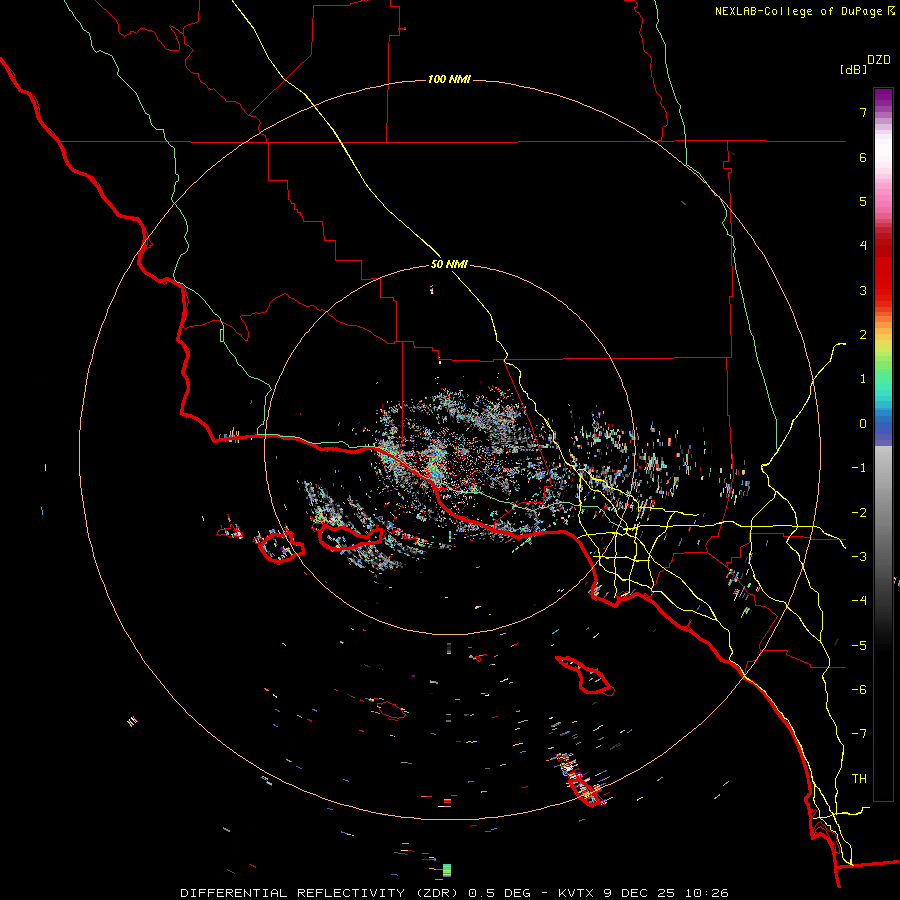
Task: Click the ZDR color scale bar
Action: pos(883,444)
